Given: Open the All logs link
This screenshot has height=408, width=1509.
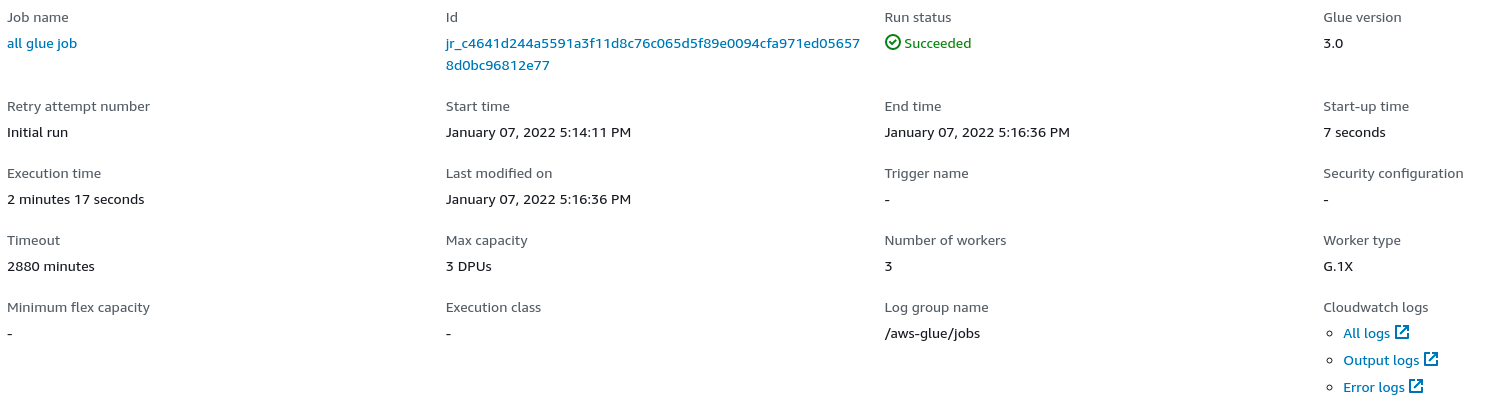Looking at the screenshot, I should click(x=1366, y=333).
